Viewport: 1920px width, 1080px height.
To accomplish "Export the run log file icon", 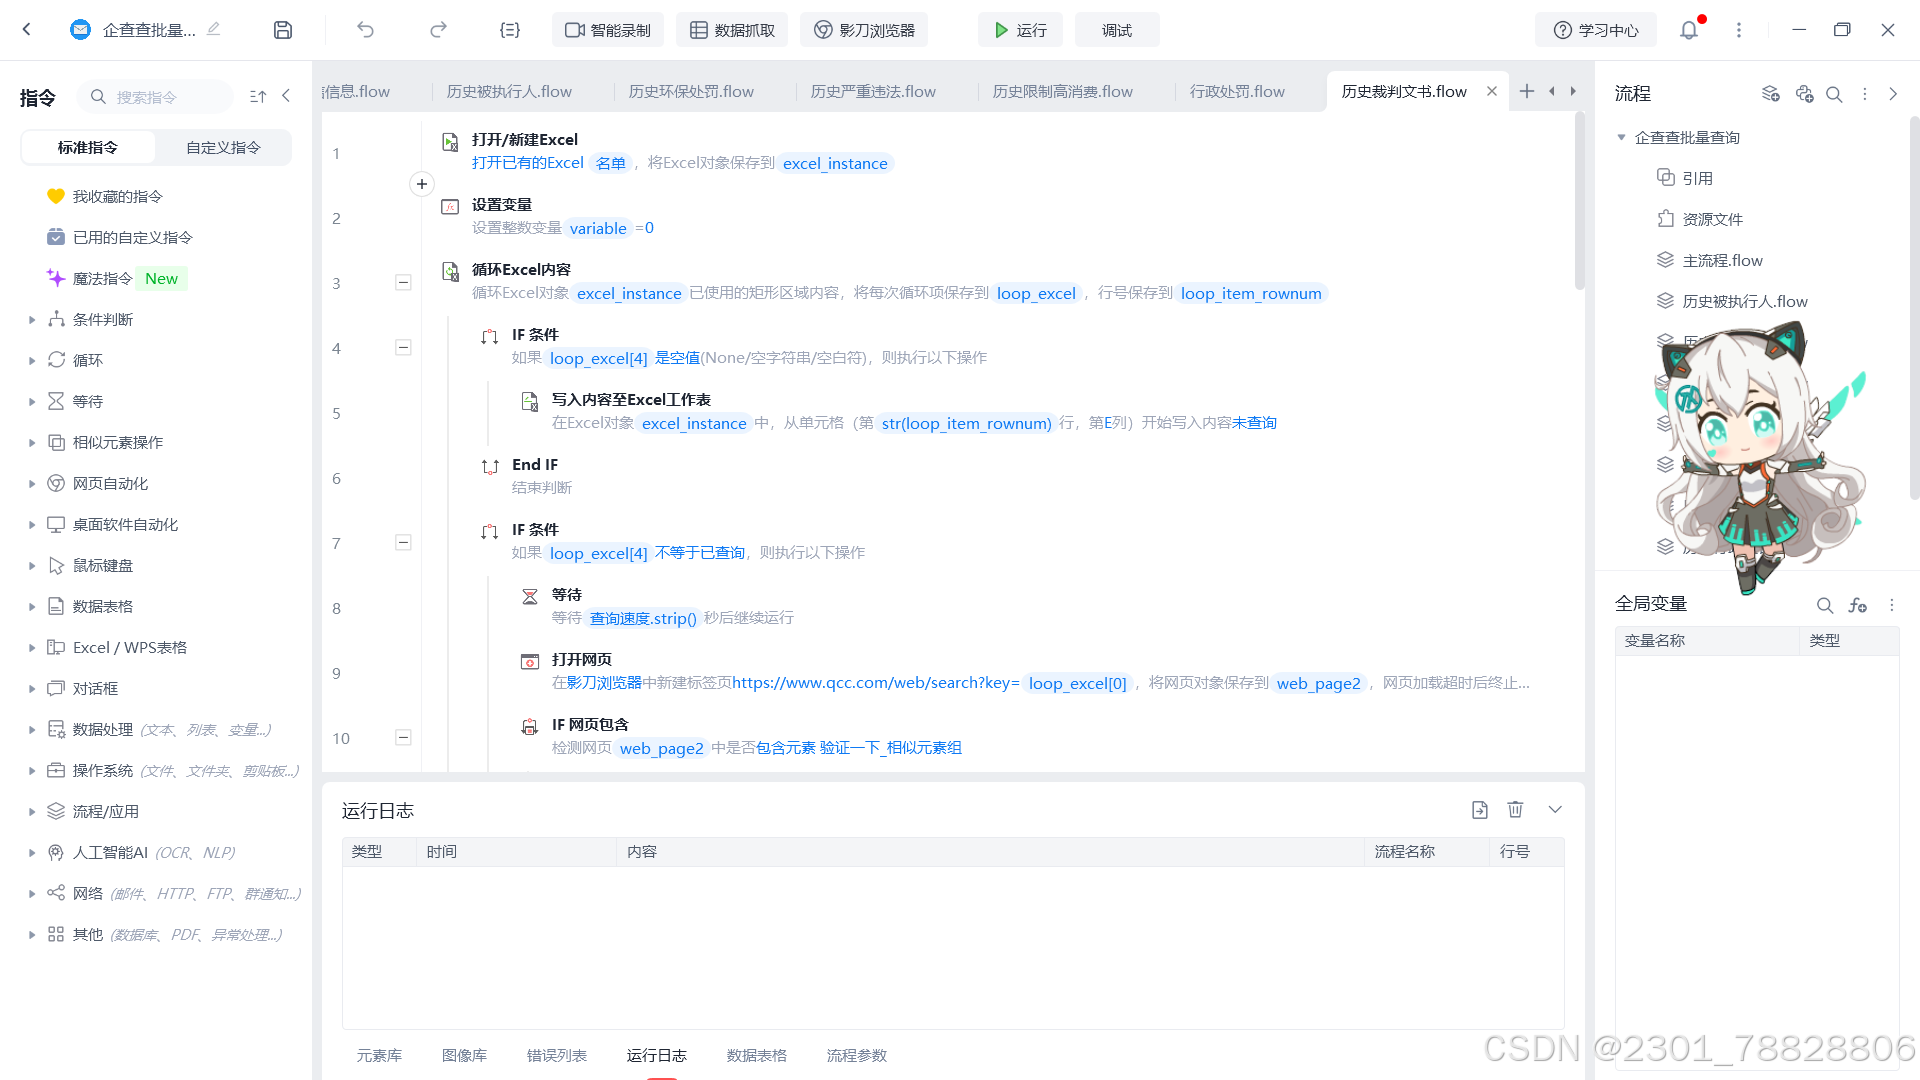I will [1480, 810].
